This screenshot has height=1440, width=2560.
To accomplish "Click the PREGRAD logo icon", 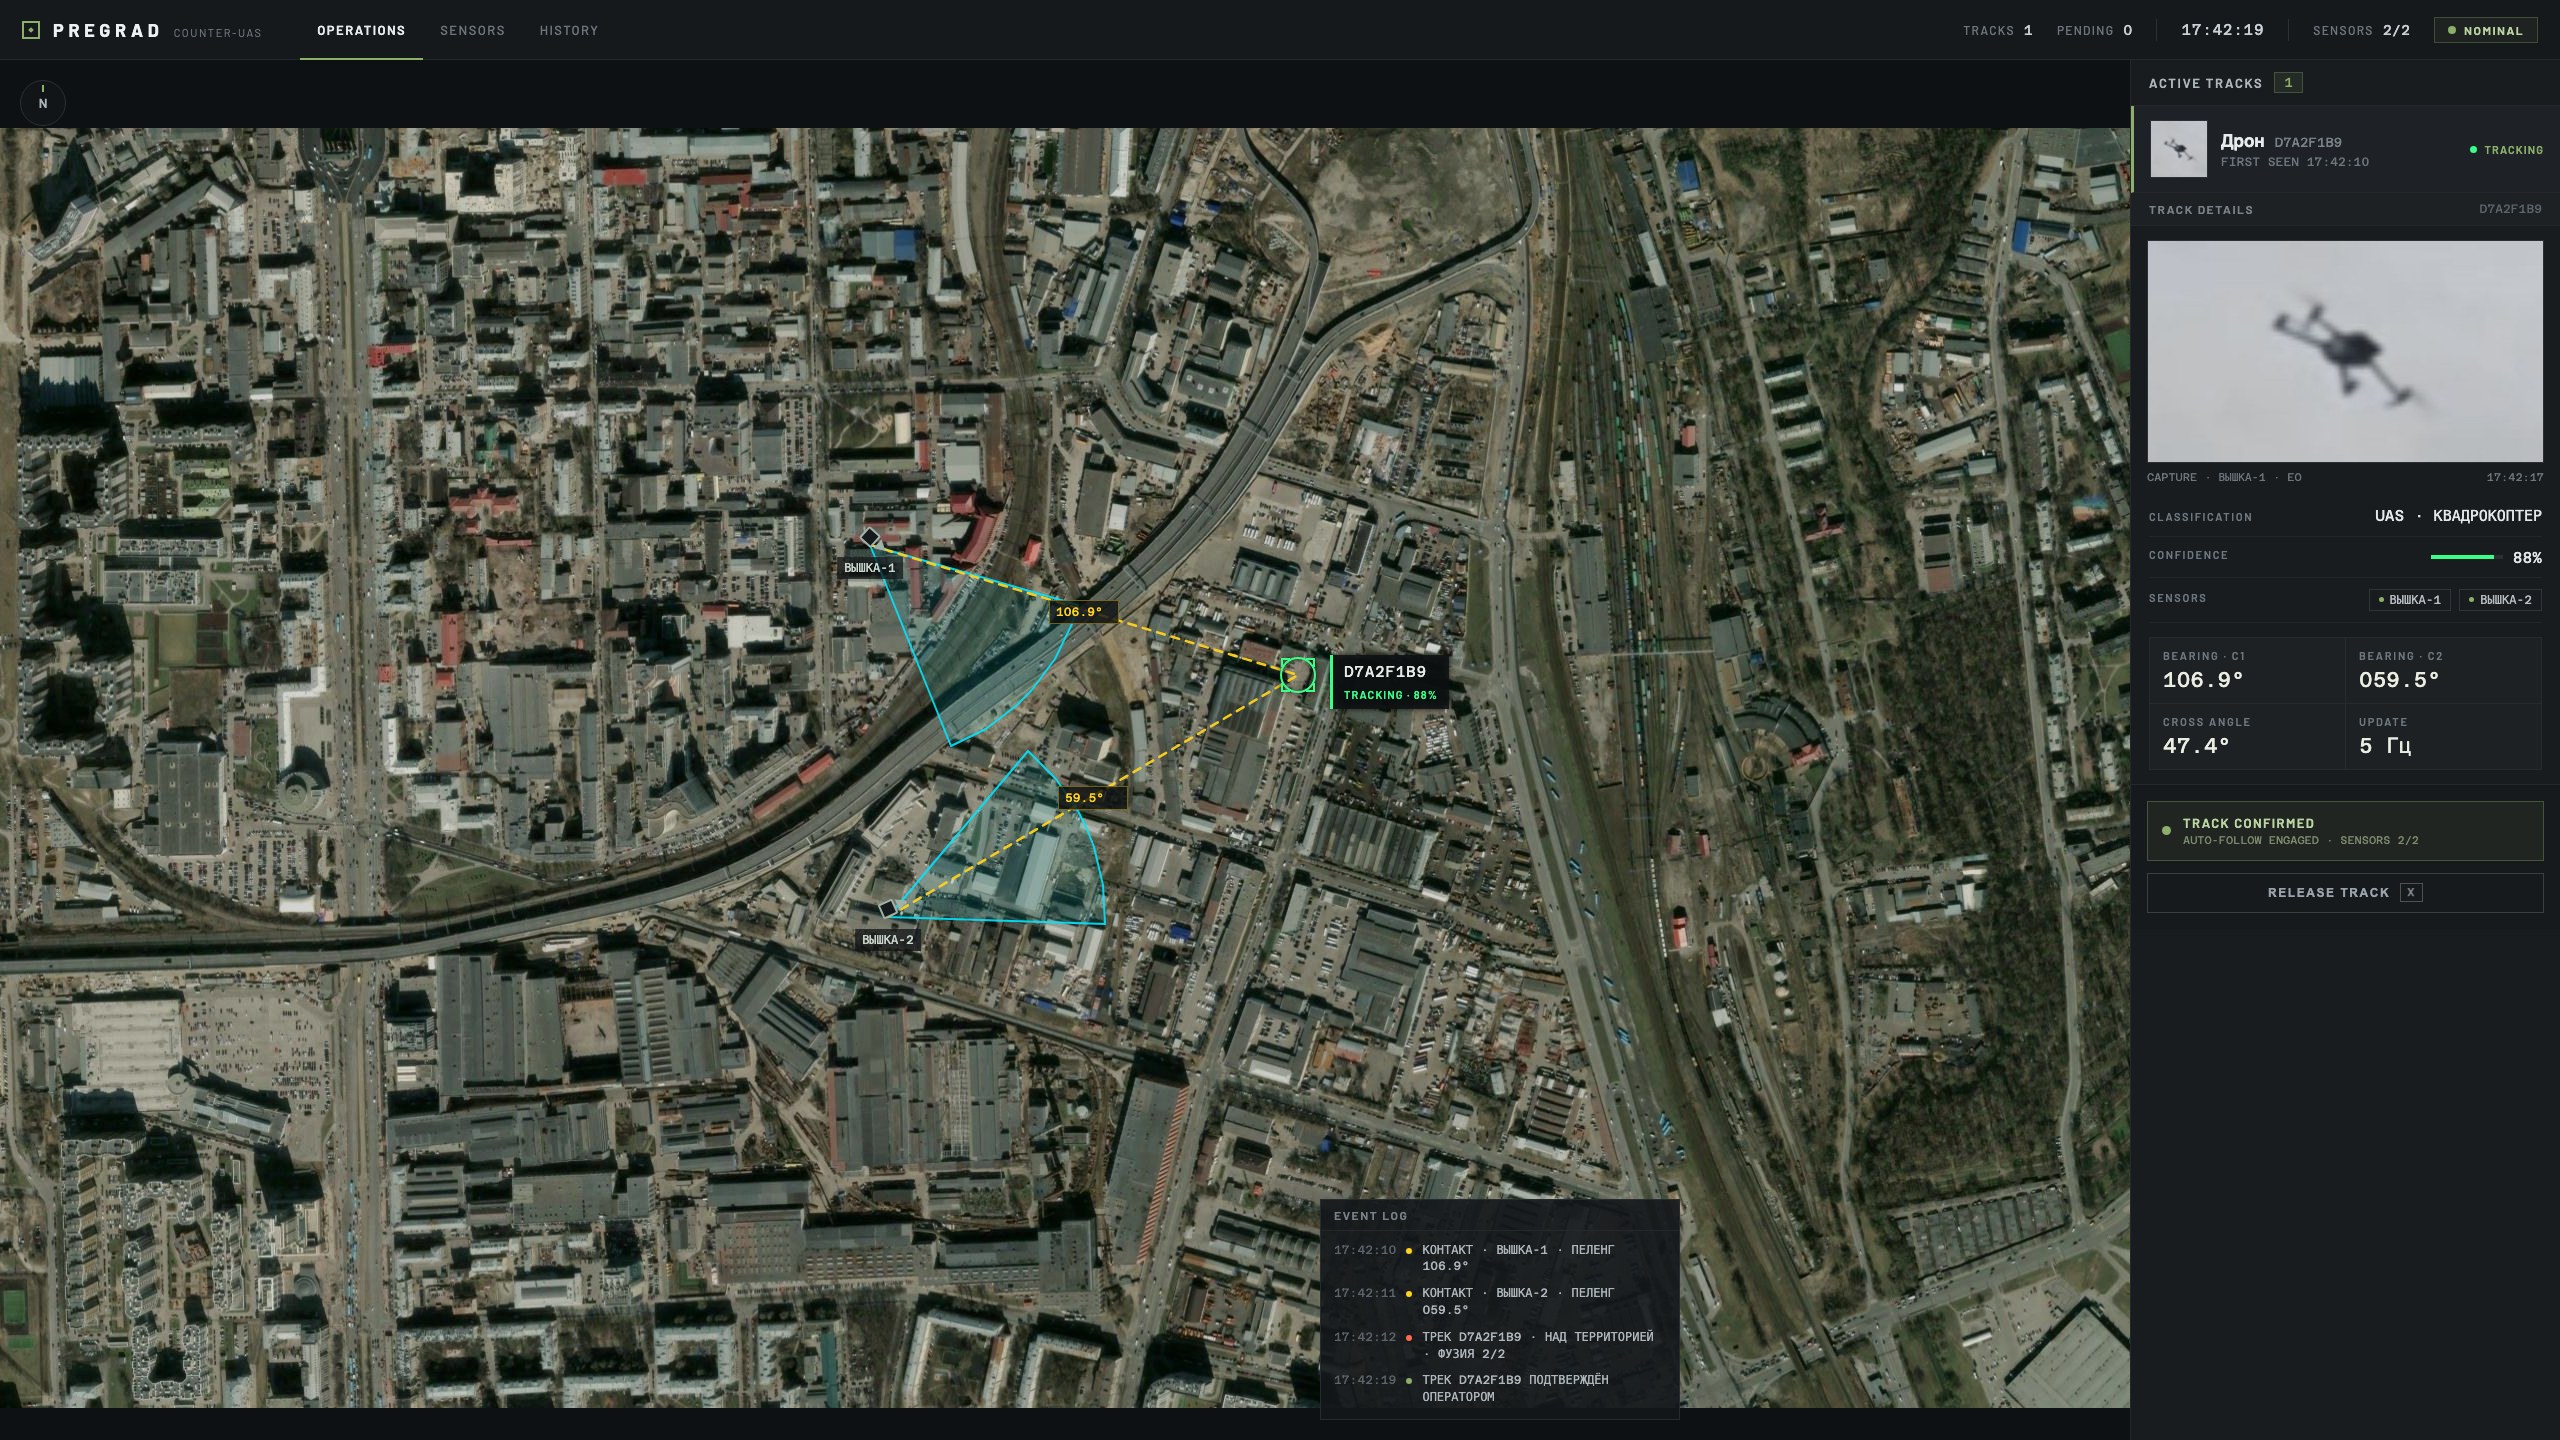I will tap(31, 30).
